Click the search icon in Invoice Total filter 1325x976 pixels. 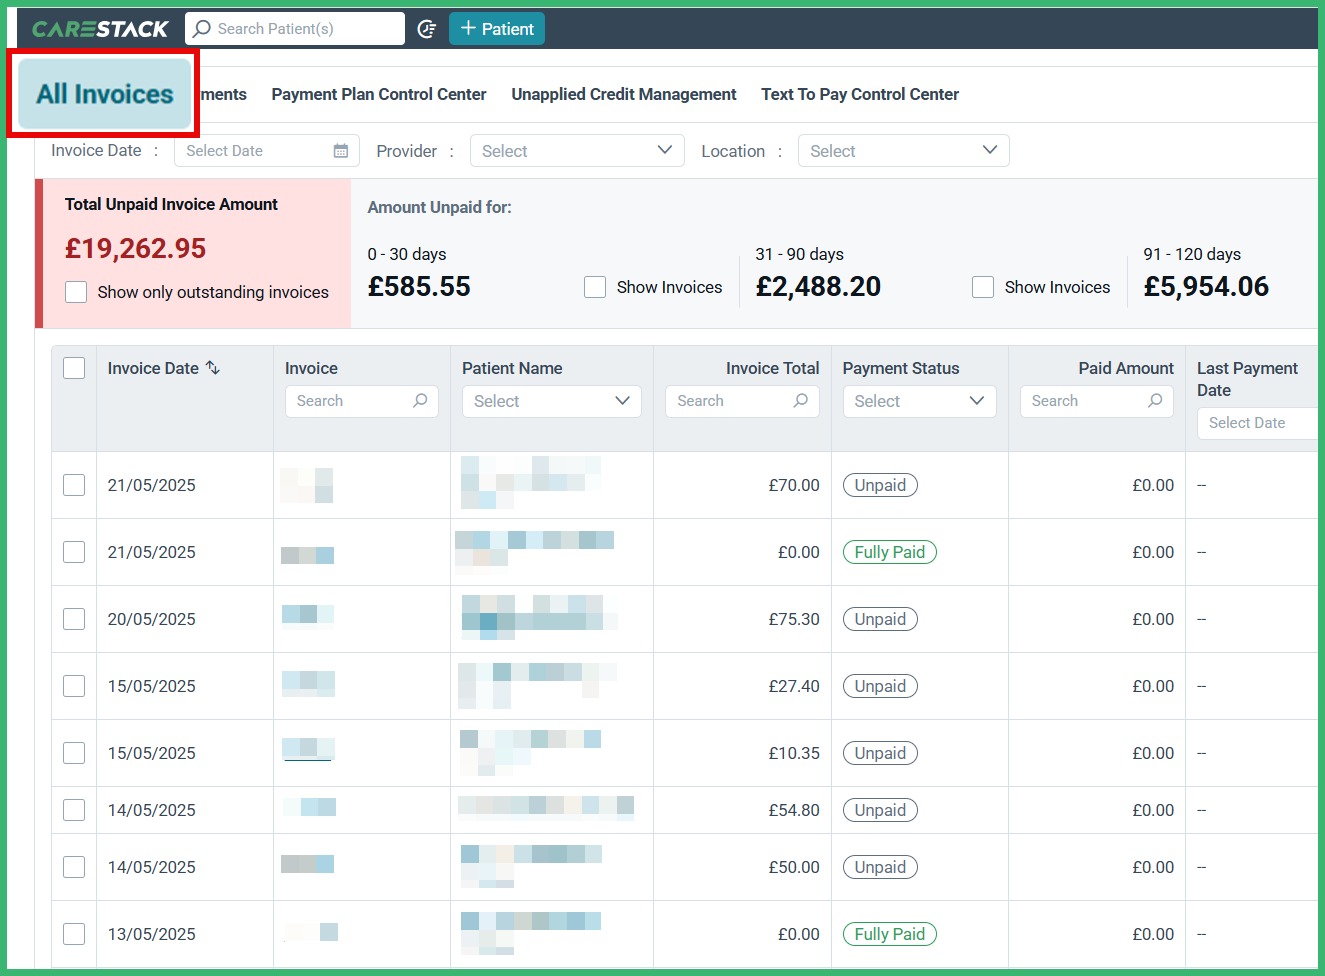coord(800,401)
